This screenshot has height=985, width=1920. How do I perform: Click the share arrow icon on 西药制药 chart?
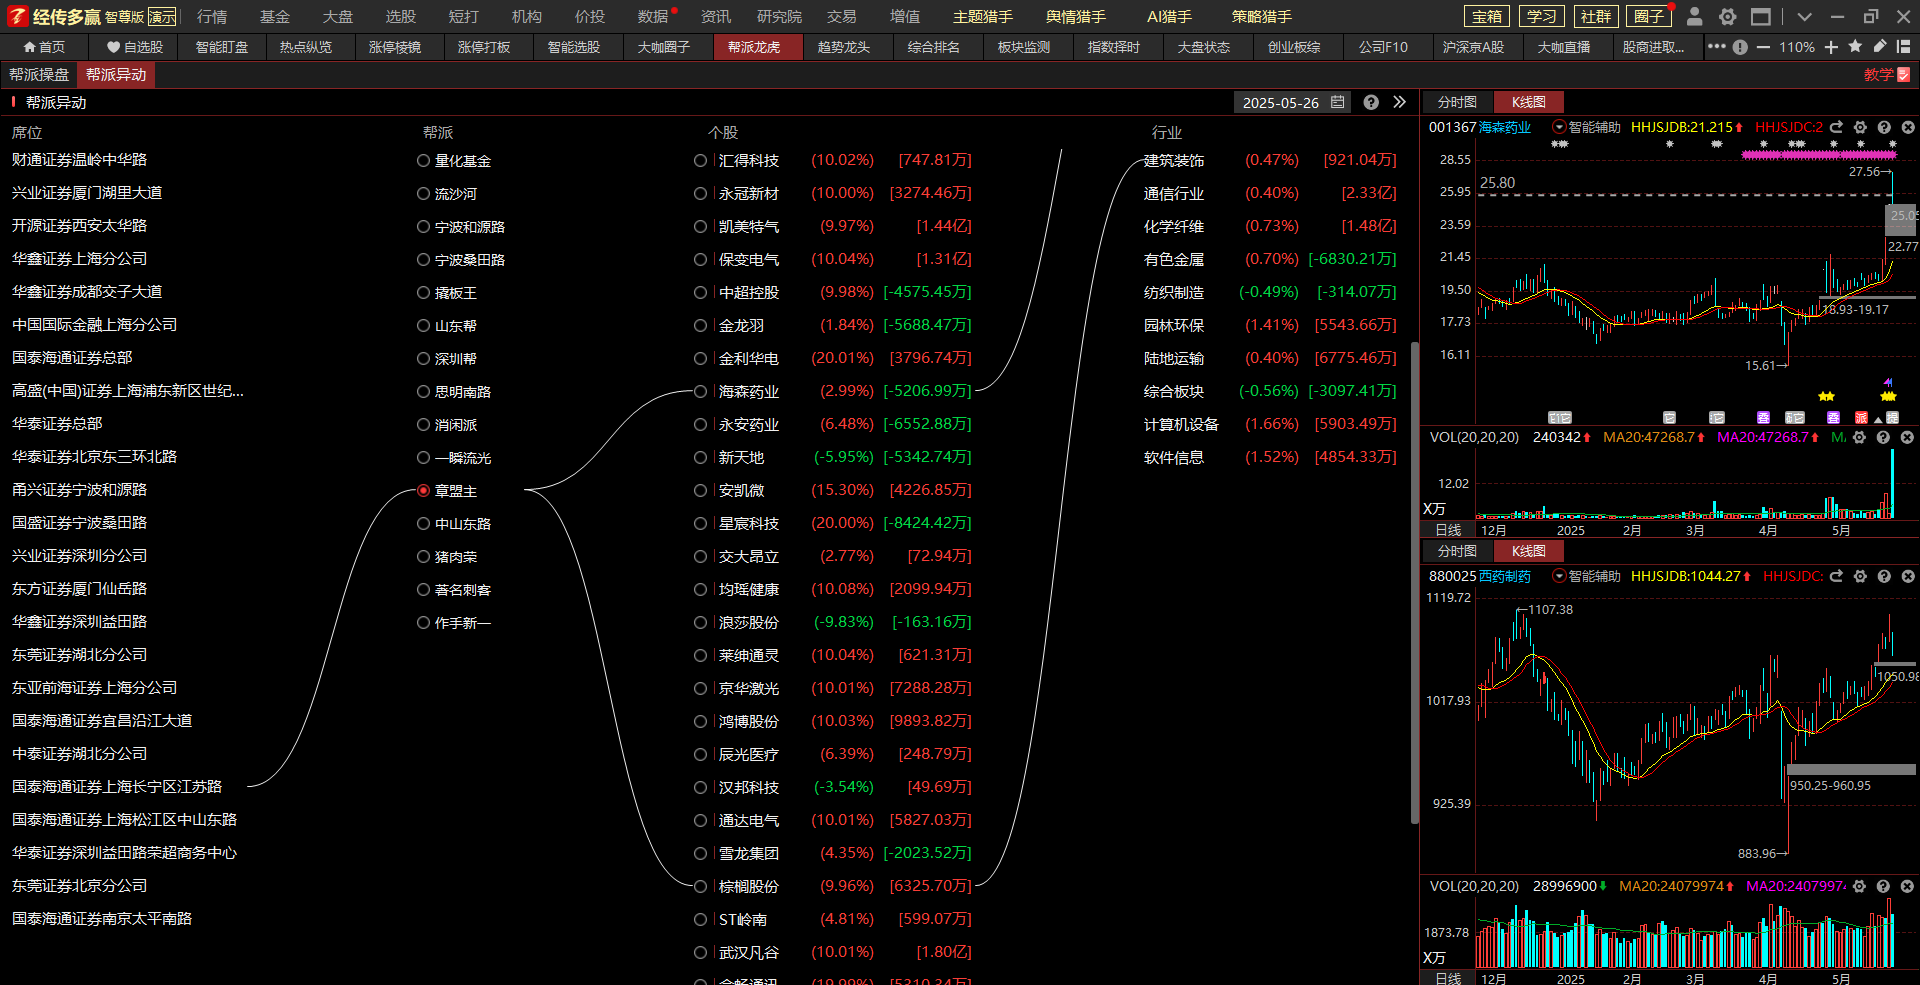coord(1836,576)
